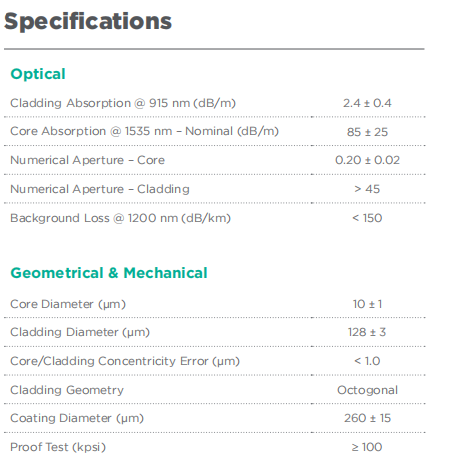Click the Core Absorption @ 1535 nm label
450x459 pixels.
pyautogui.click(x=144, y=131)
